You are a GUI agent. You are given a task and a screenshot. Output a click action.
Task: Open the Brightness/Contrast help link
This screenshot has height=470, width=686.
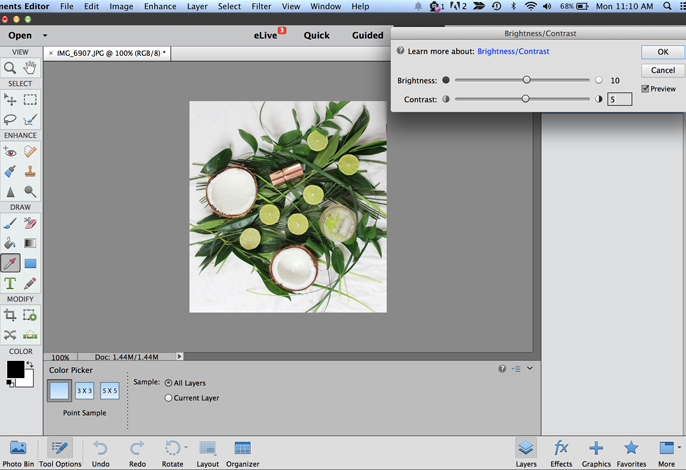pyautogui.click(x=512, y=51)
